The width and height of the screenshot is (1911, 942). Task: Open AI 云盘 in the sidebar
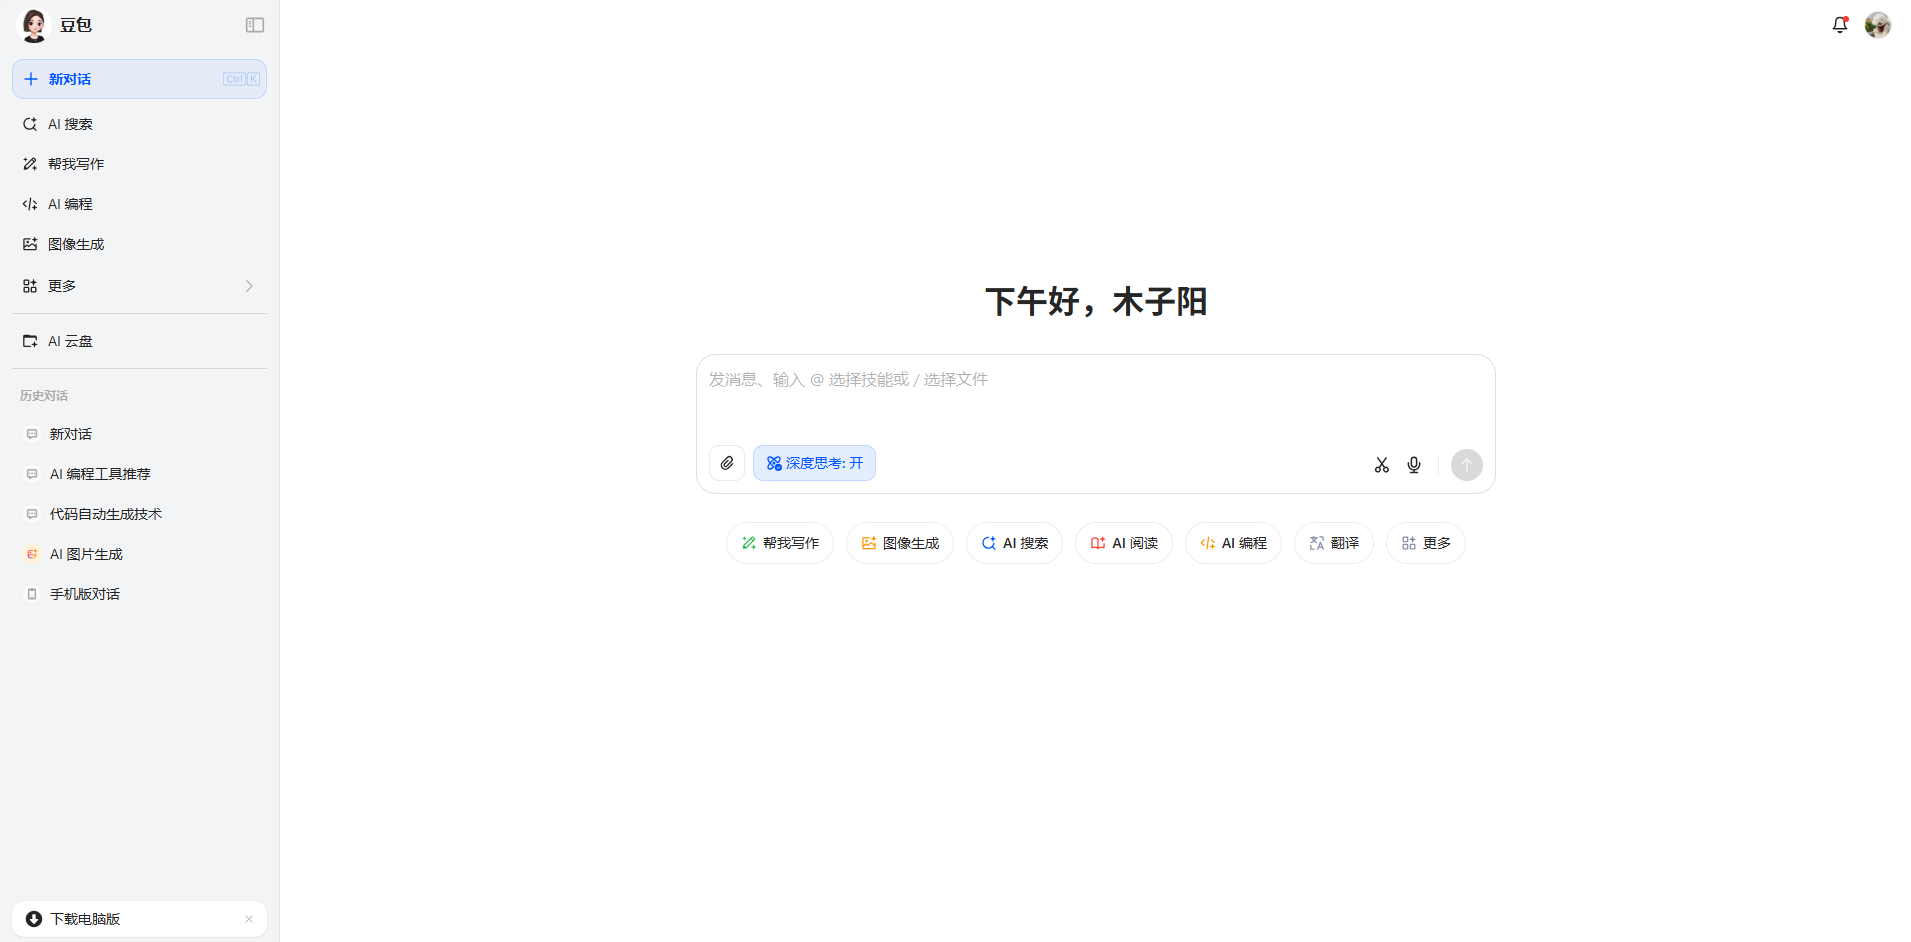[139, 341]
